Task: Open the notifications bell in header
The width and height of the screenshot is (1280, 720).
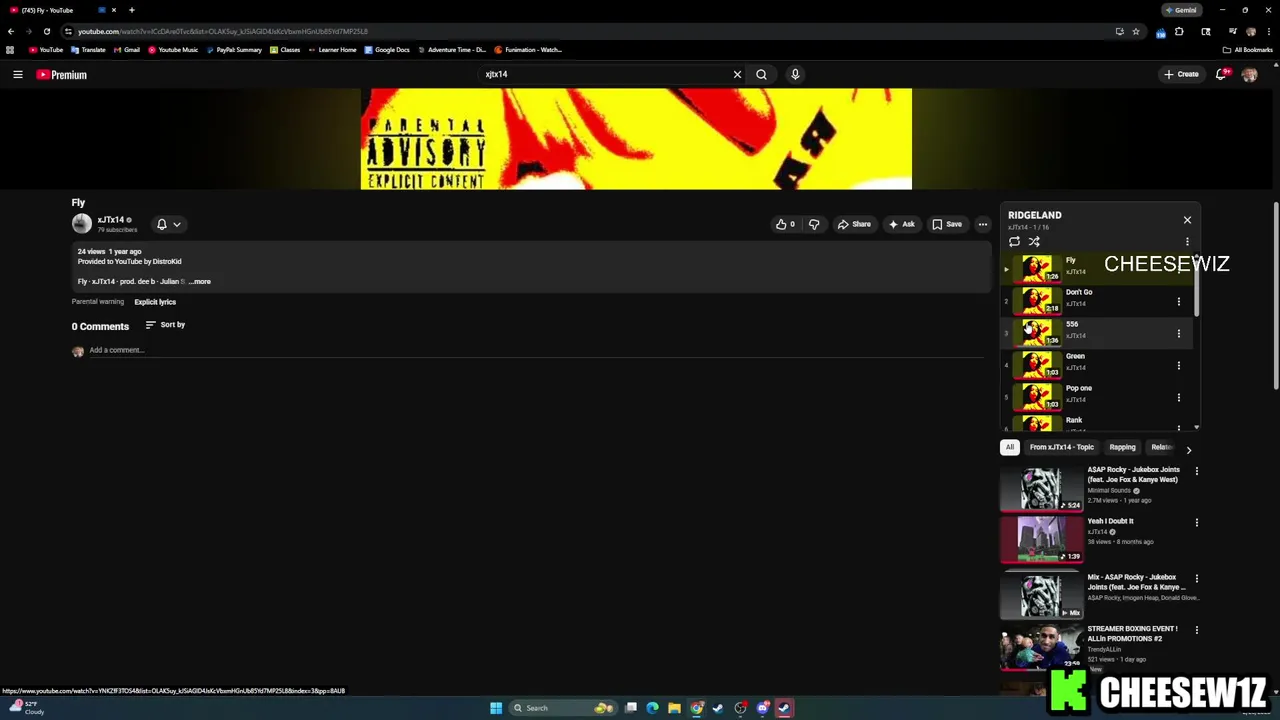Action: [1221, 74]
